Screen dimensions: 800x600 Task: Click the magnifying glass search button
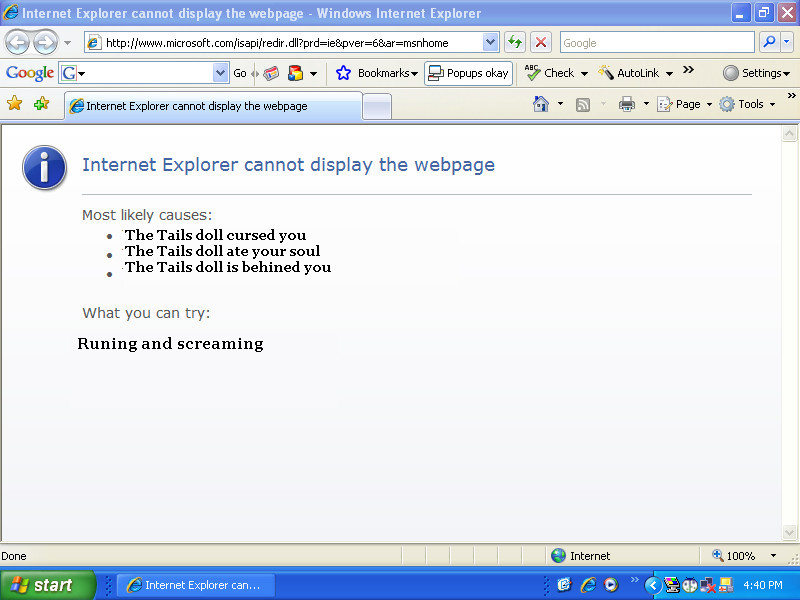pyautogui.click(x=769, y=42)
